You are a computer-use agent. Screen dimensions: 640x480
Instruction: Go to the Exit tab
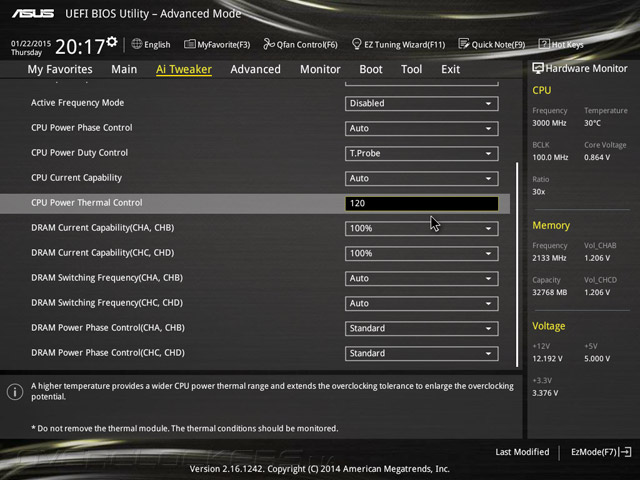point(451,69)
